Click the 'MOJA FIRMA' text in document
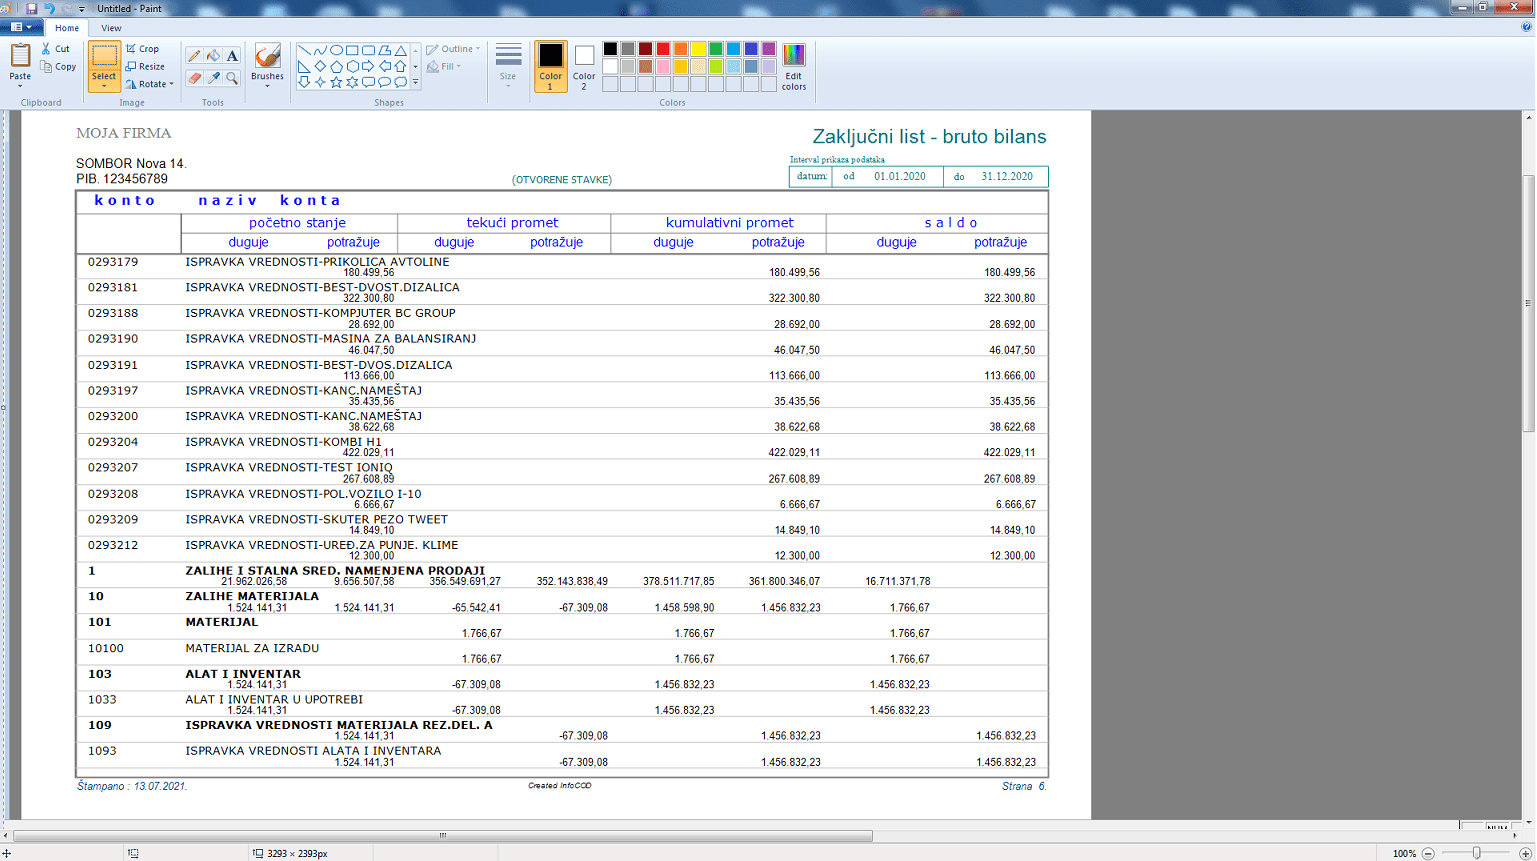 click(124, 133)
